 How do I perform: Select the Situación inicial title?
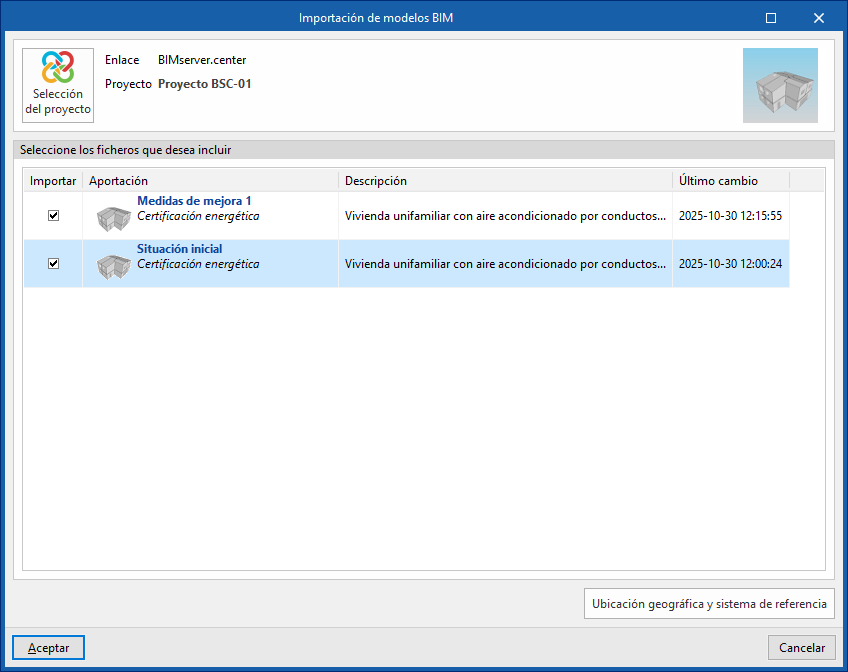[180, 249]
